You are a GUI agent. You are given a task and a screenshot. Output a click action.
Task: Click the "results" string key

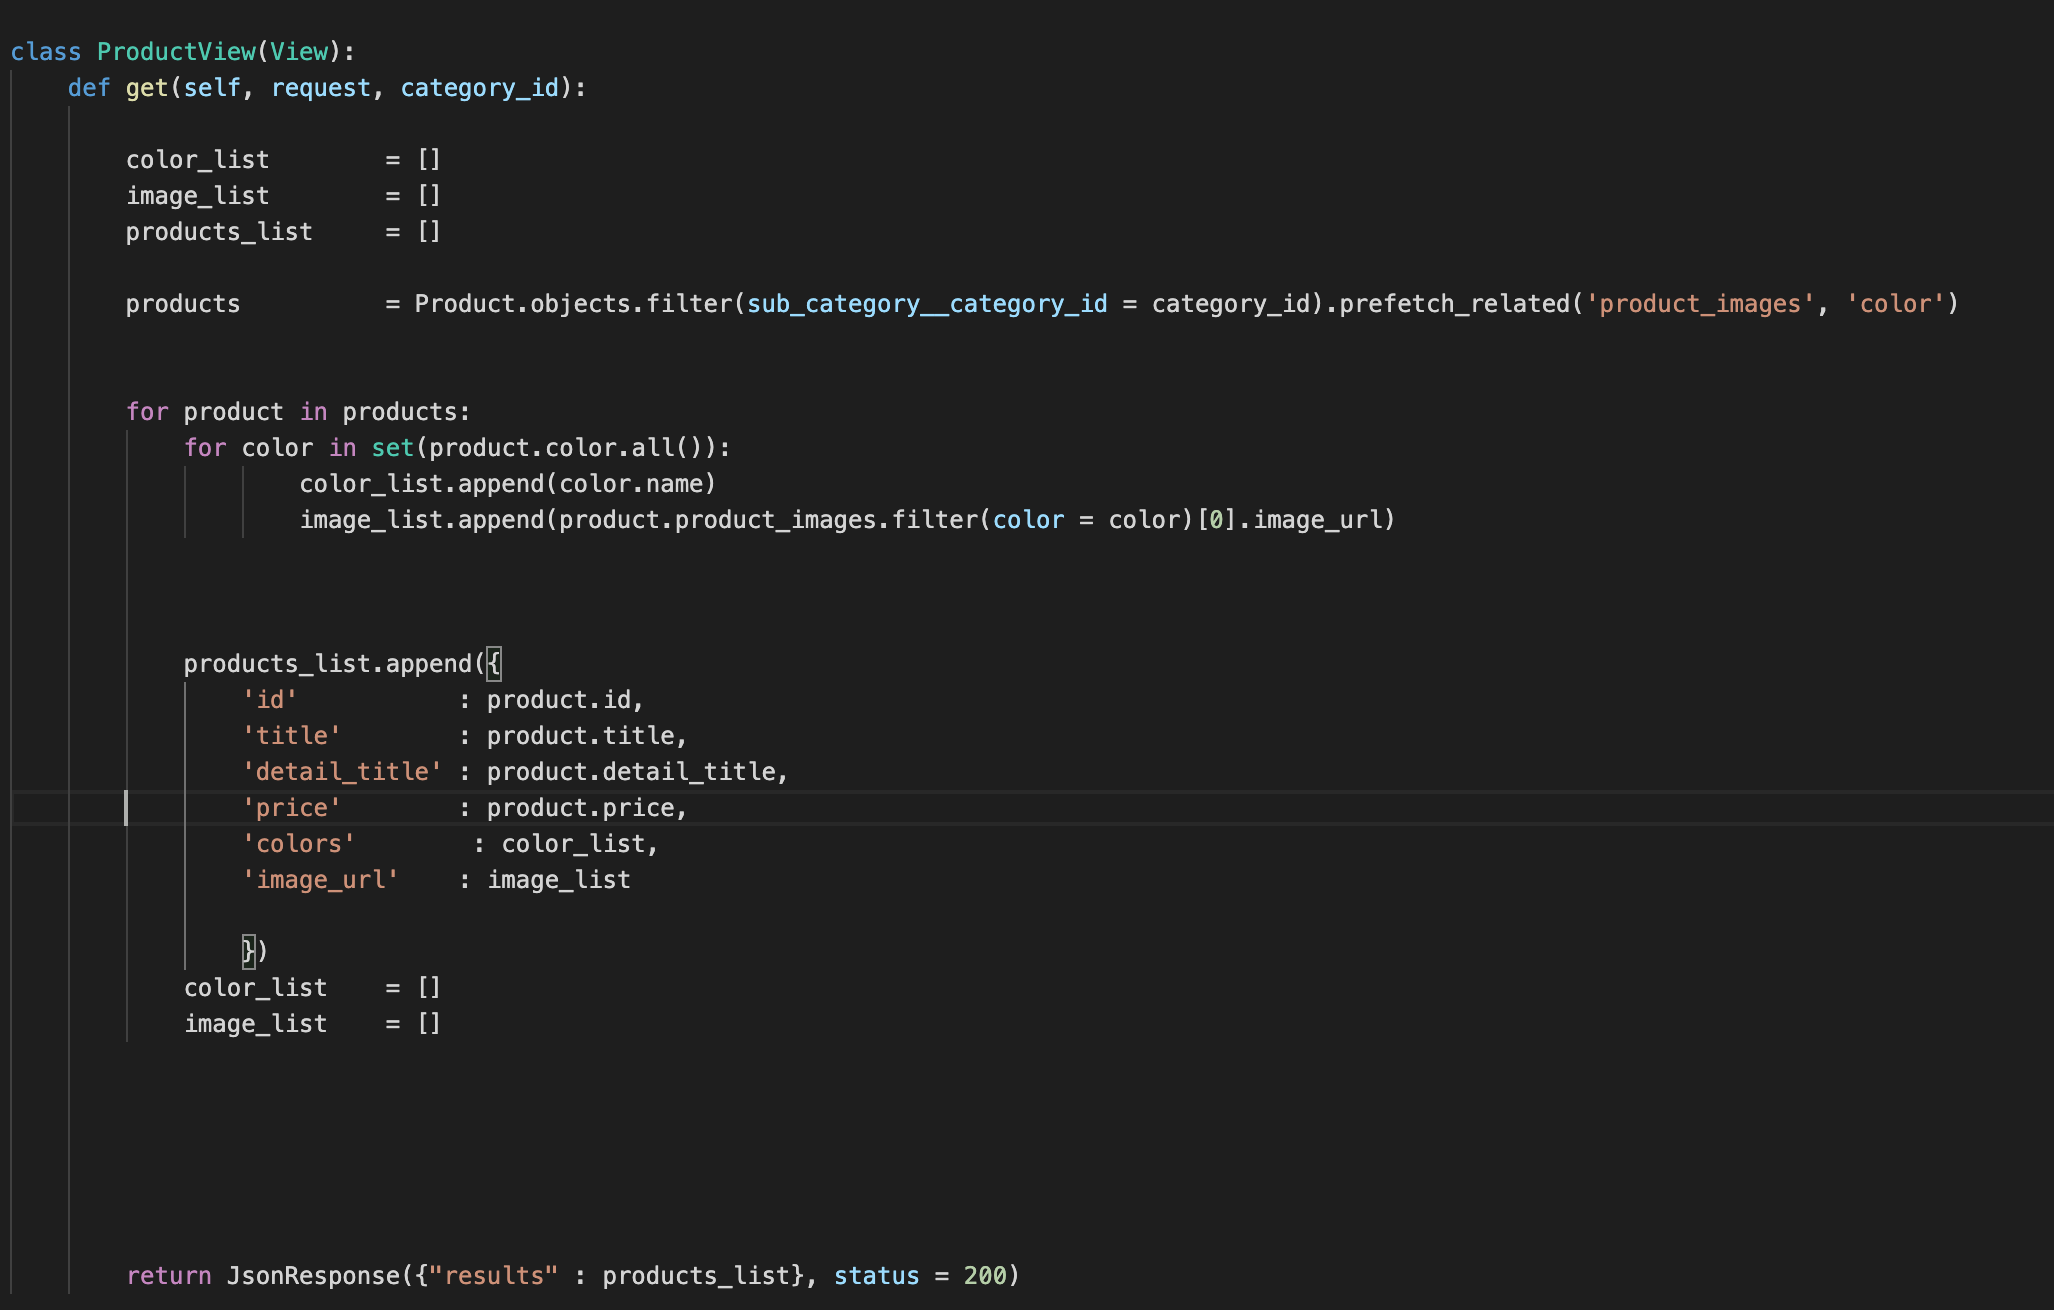(493, 1276)
